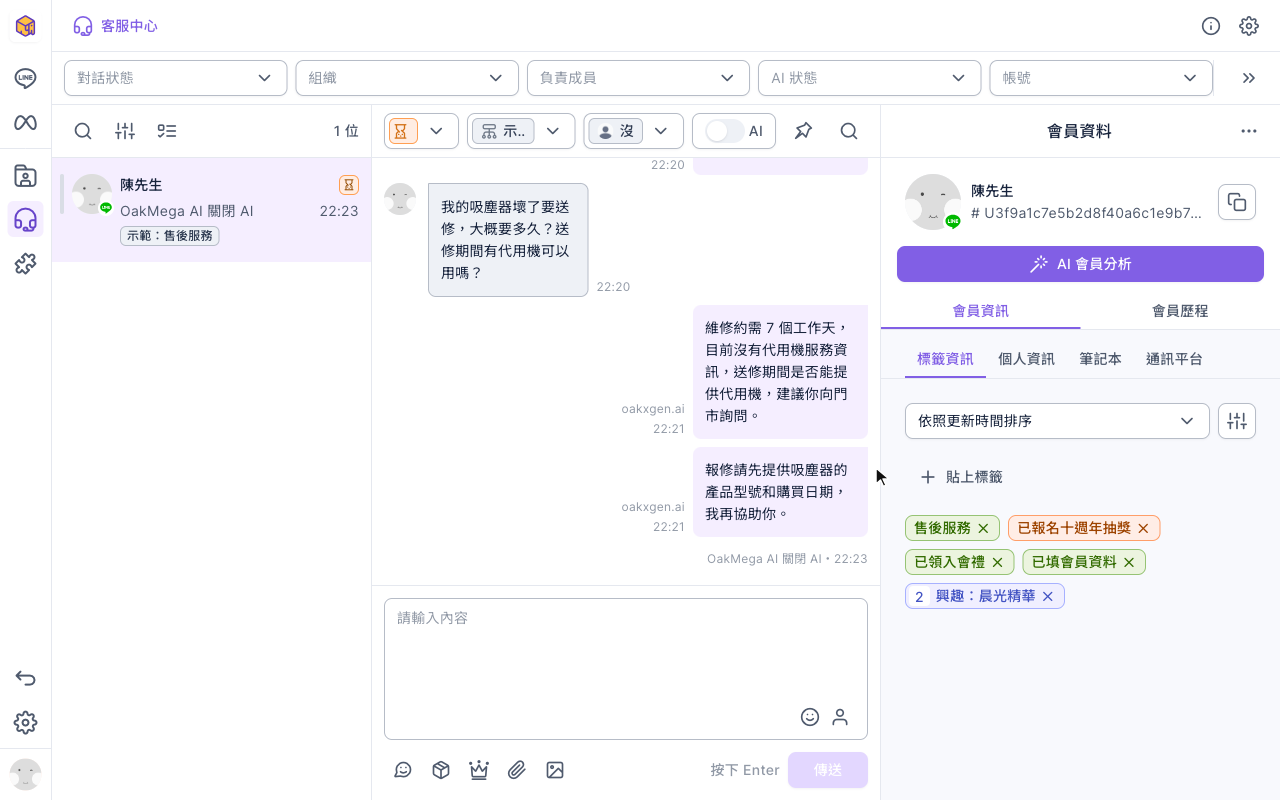
Task: Open the emoji picker
Action: pos(810,717)
